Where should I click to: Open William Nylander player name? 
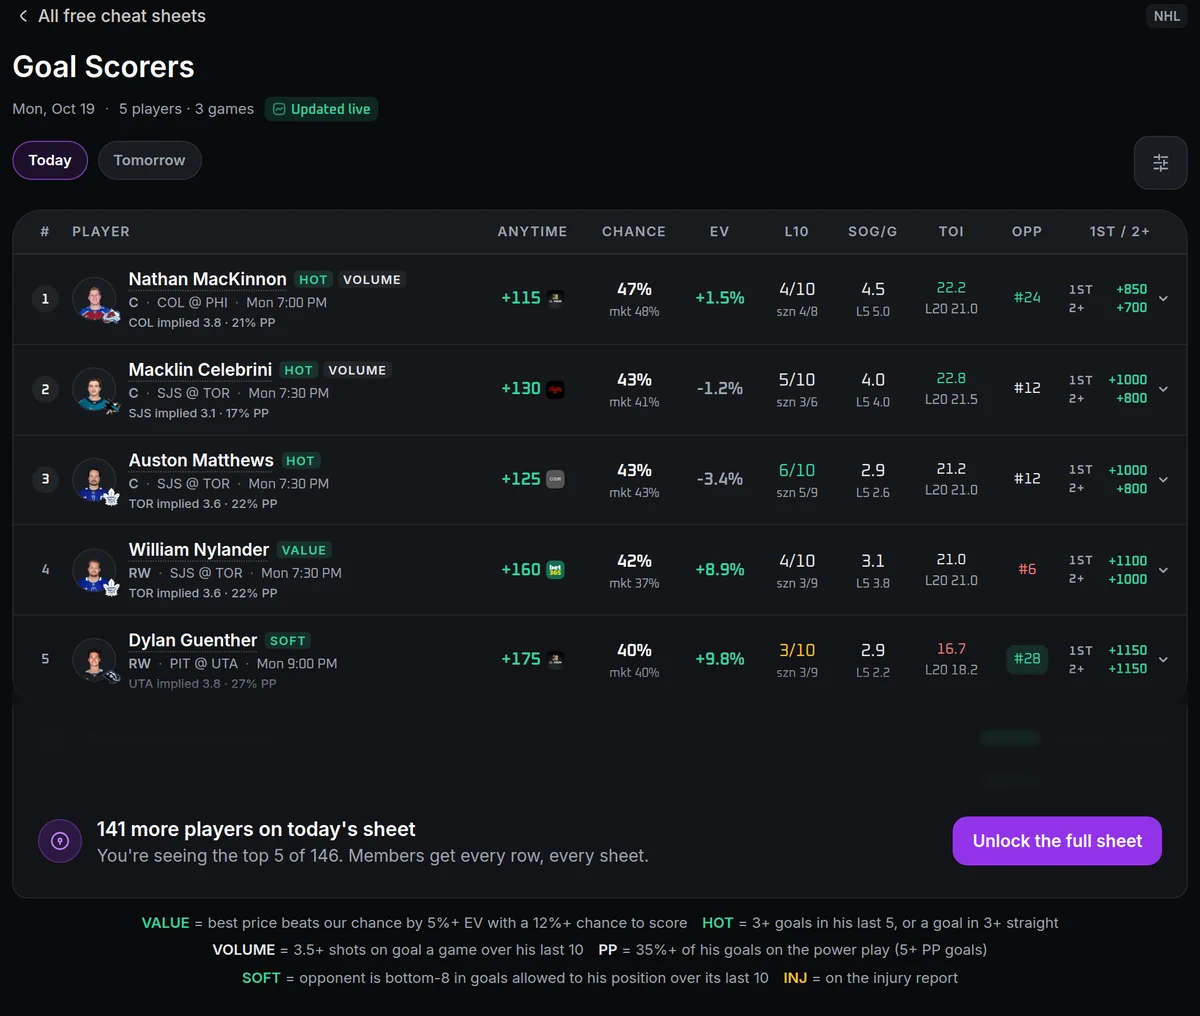click(199, 550)
